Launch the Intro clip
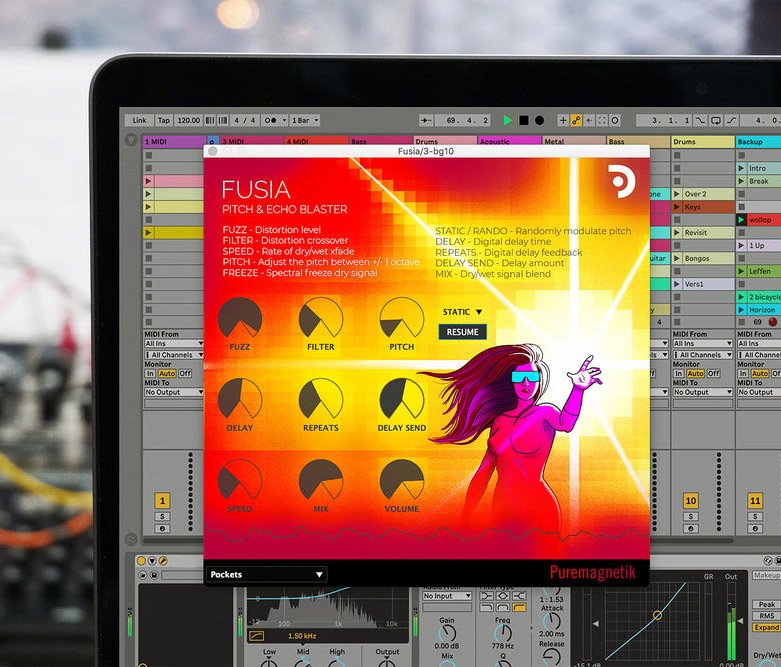The image size is (781, 667). (x=742, y=168)
